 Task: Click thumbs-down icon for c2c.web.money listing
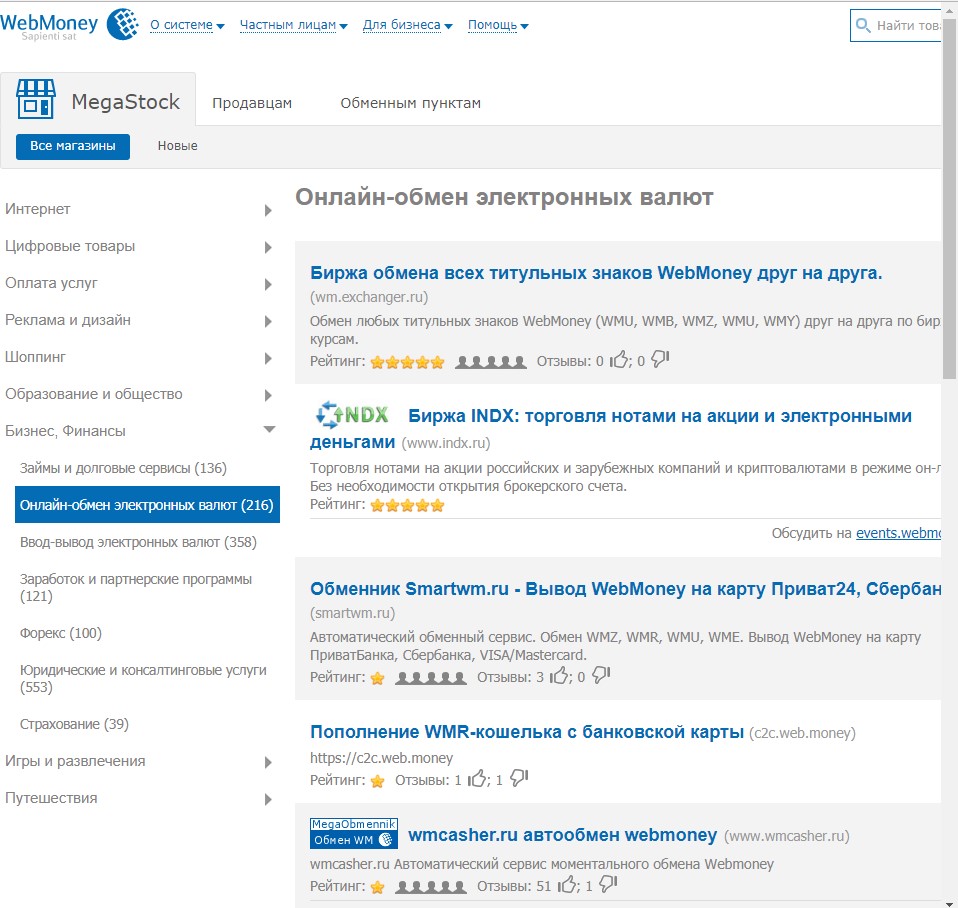click(519, 778)
